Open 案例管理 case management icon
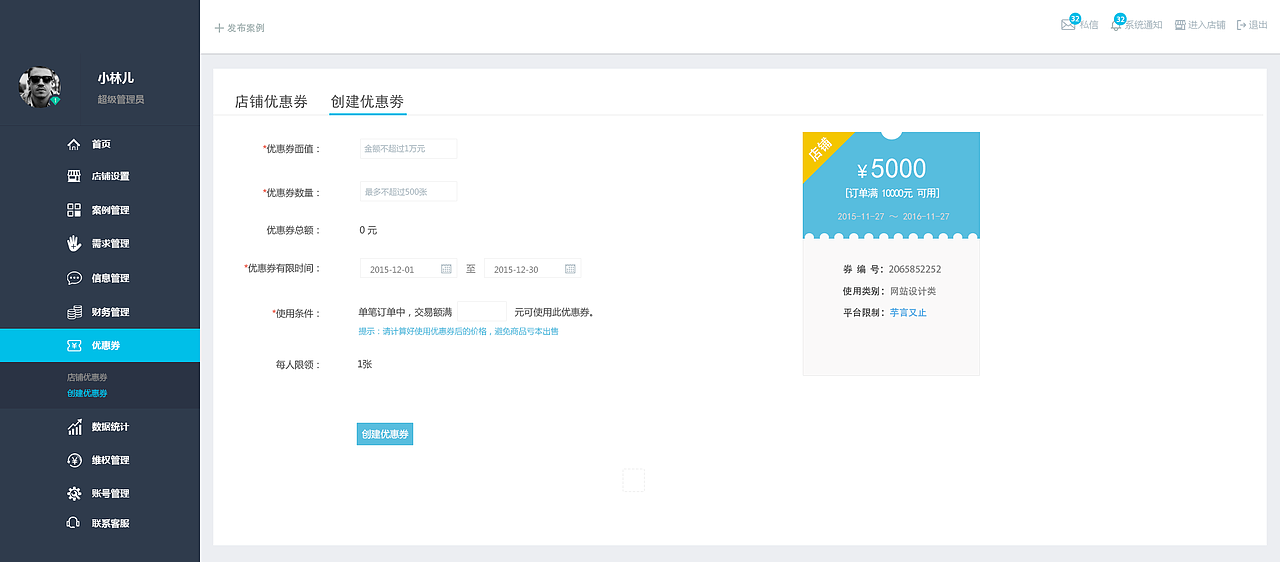This screenshot has width=1280, height=562. click(x=74, y=210)
